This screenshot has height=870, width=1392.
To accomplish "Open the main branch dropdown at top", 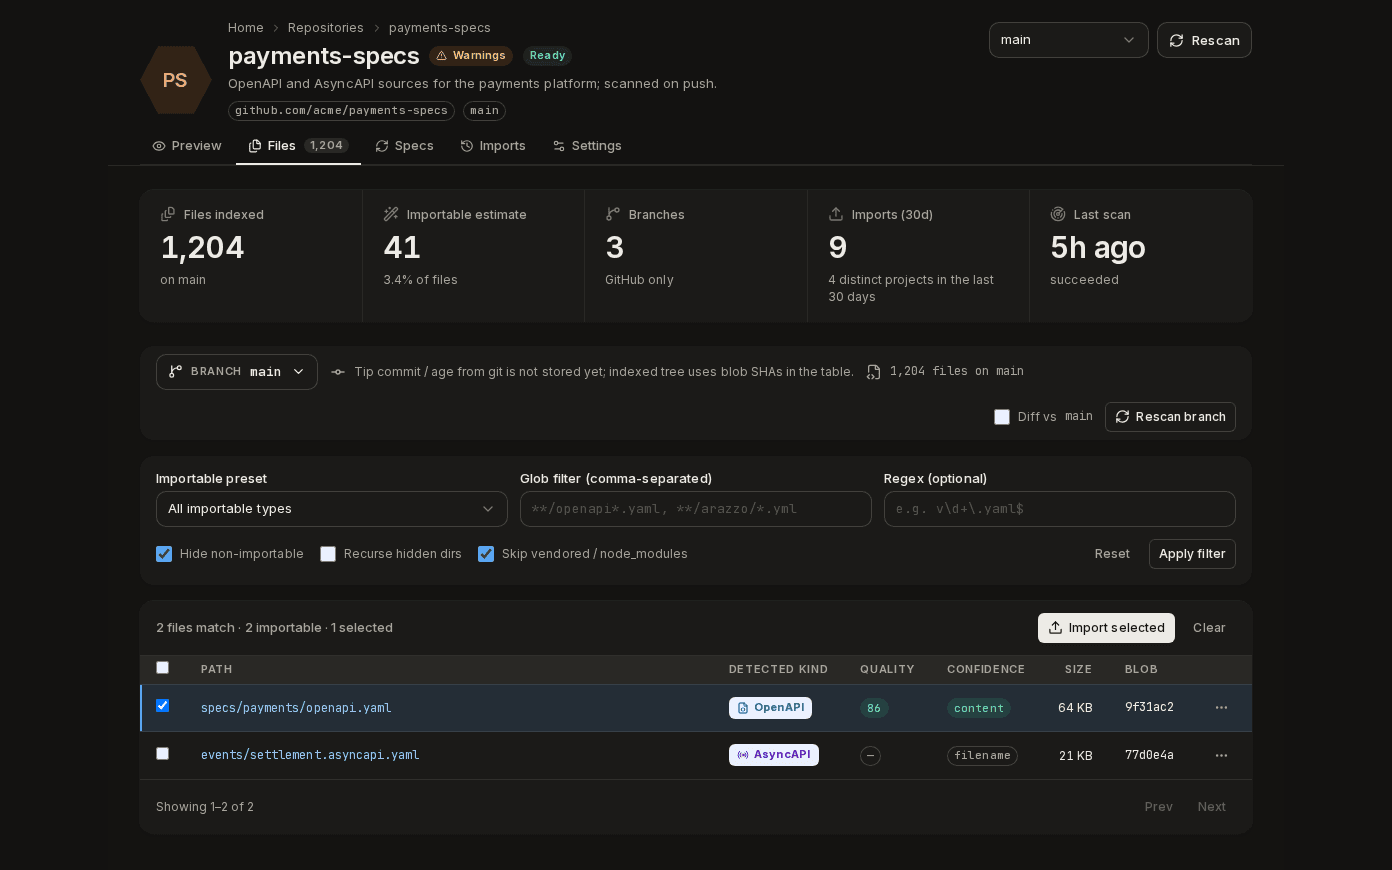I will (1069, 40).
